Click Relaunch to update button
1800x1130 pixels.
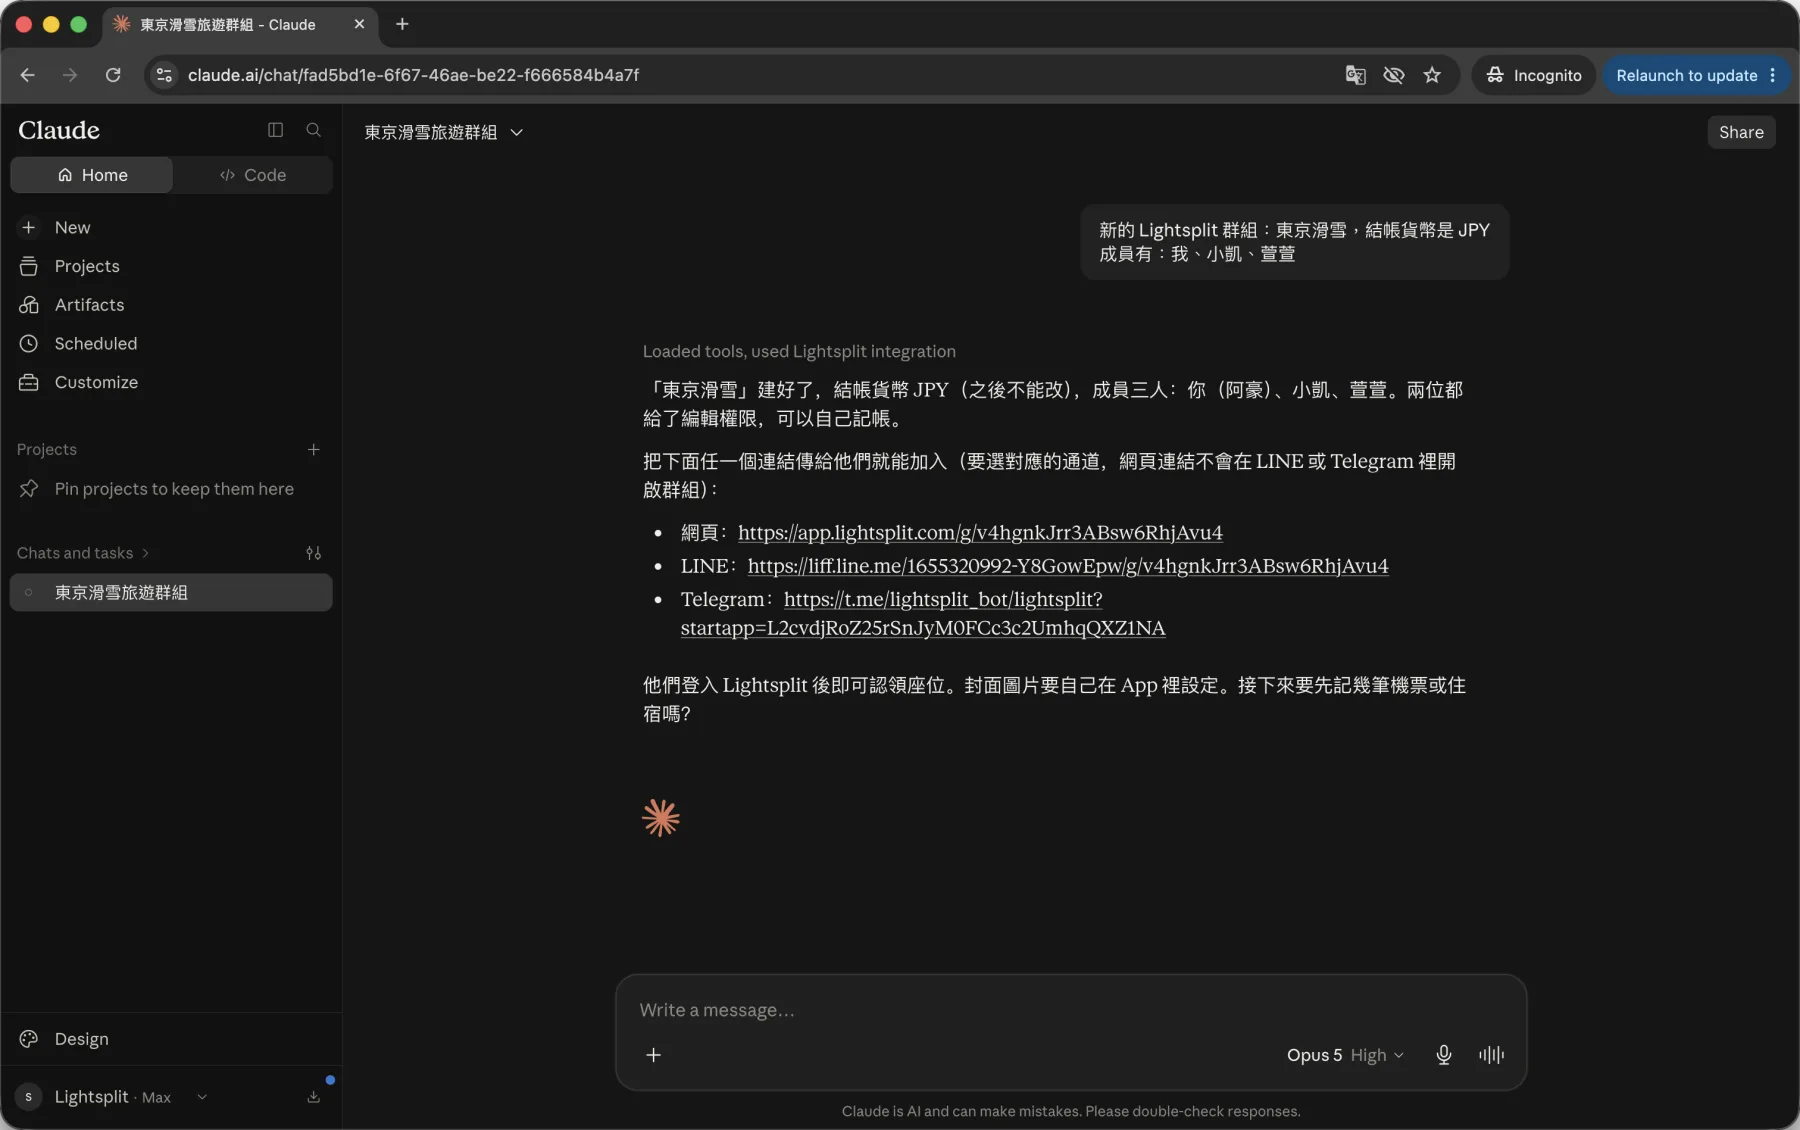[x=1696, y=75]
